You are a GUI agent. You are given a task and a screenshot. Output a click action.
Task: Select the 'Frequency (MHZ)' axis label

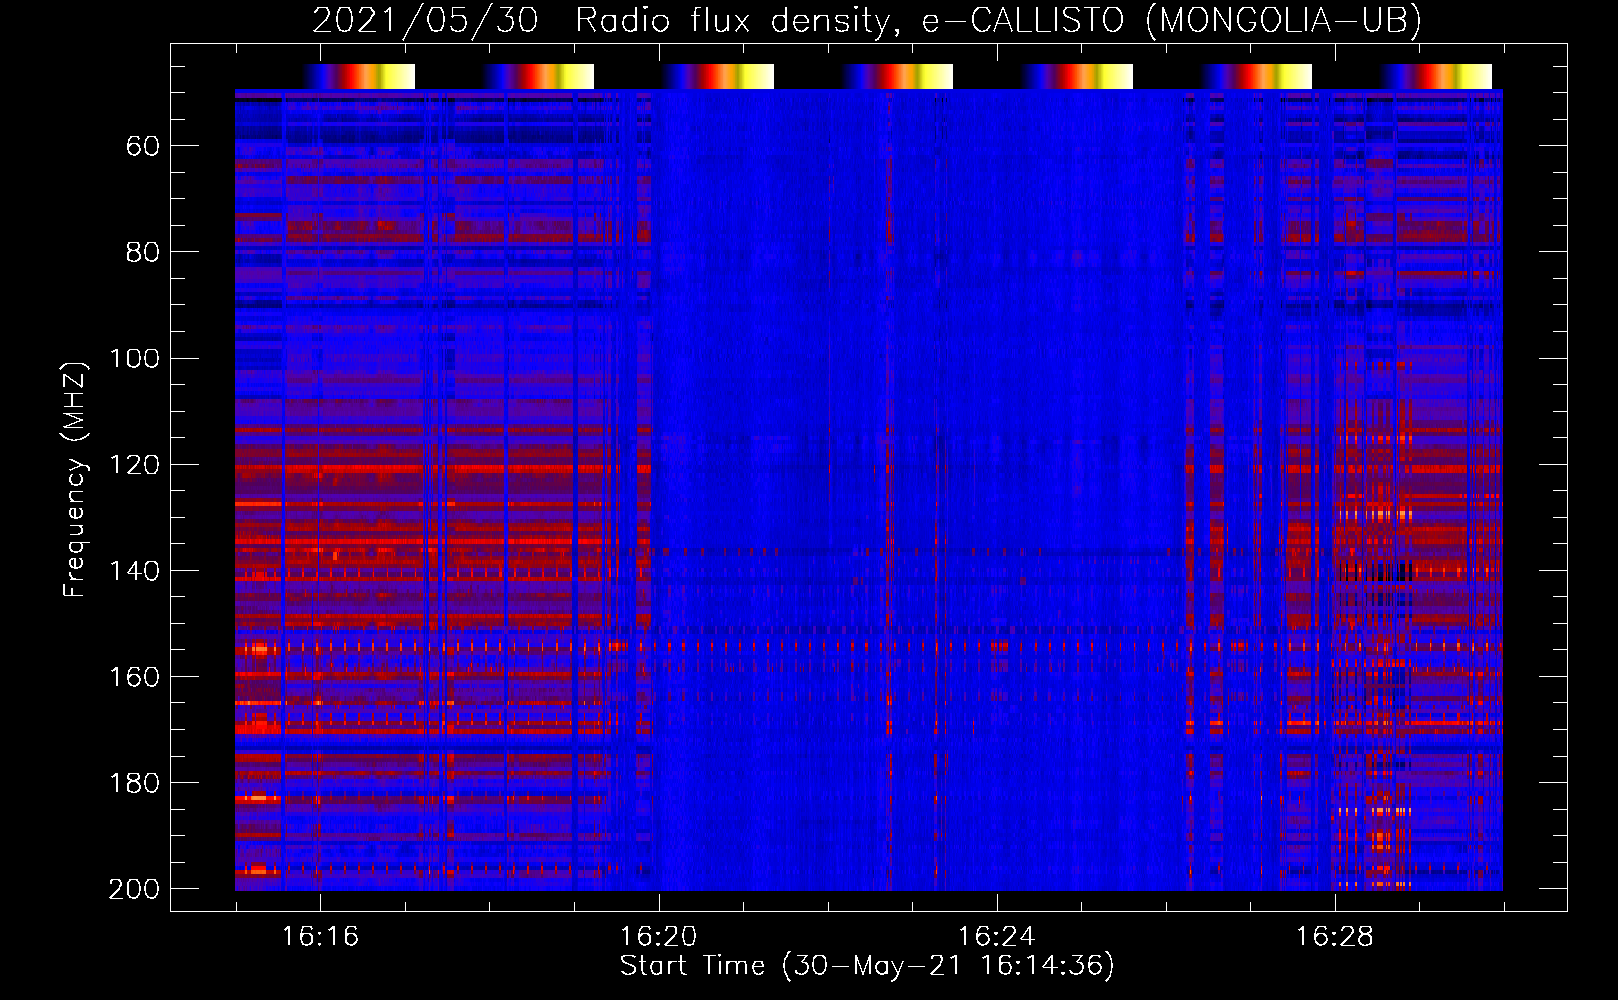click(75, 479)
